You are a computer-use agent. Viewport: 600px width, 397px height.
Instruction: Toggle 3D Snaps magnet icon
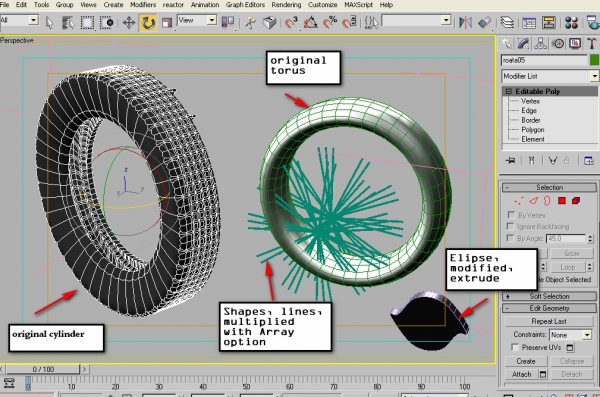tap(291, 23)
